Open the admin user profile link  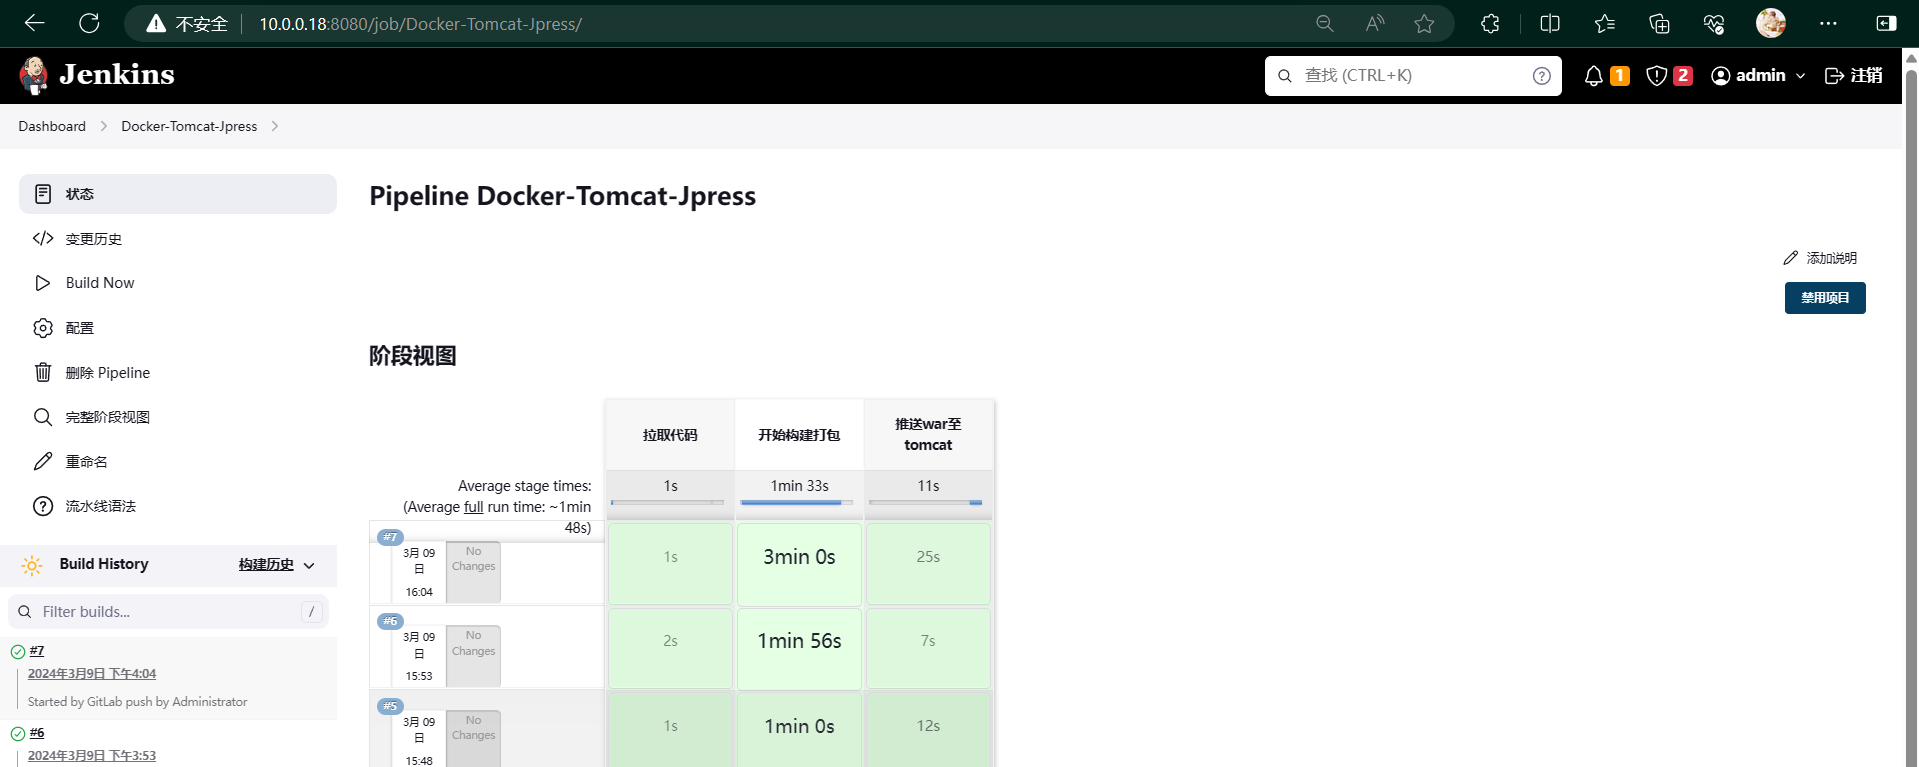pos(1749,76)
